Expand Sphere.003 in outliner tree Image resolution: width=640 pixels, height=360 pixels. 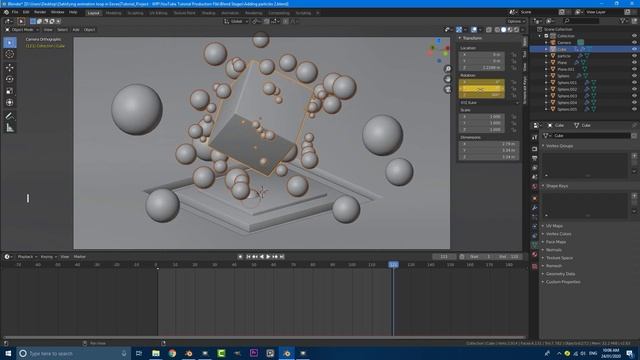pyautogui.click(x=546, y=96)
